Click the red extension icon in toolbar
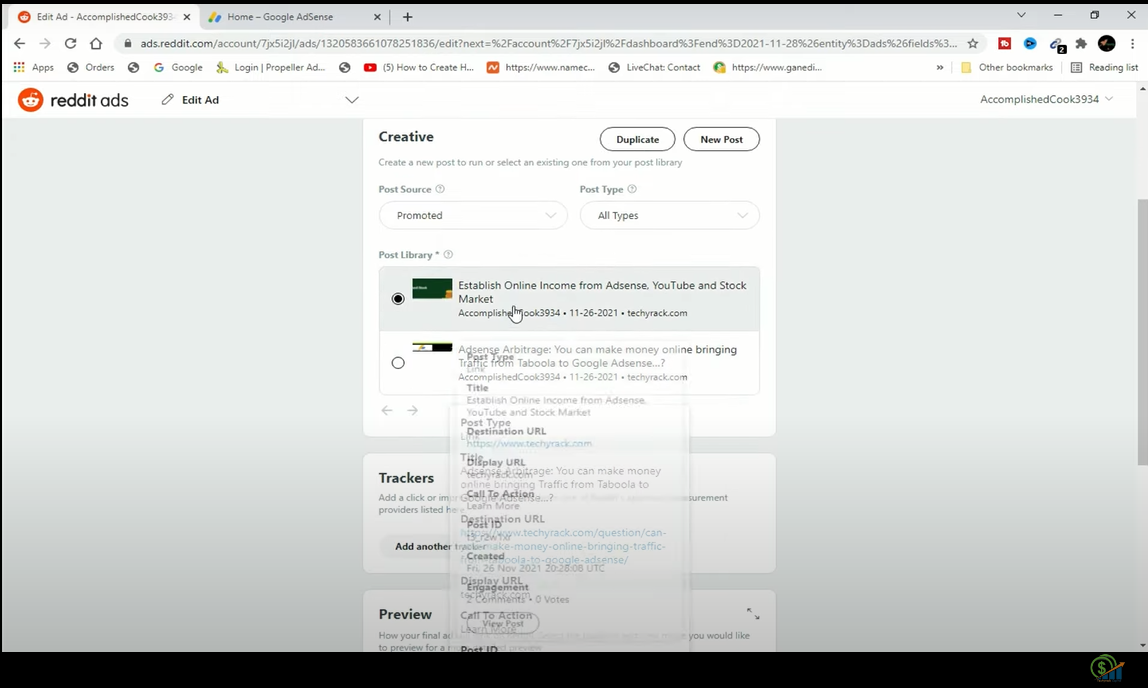 coord(1004,44)
